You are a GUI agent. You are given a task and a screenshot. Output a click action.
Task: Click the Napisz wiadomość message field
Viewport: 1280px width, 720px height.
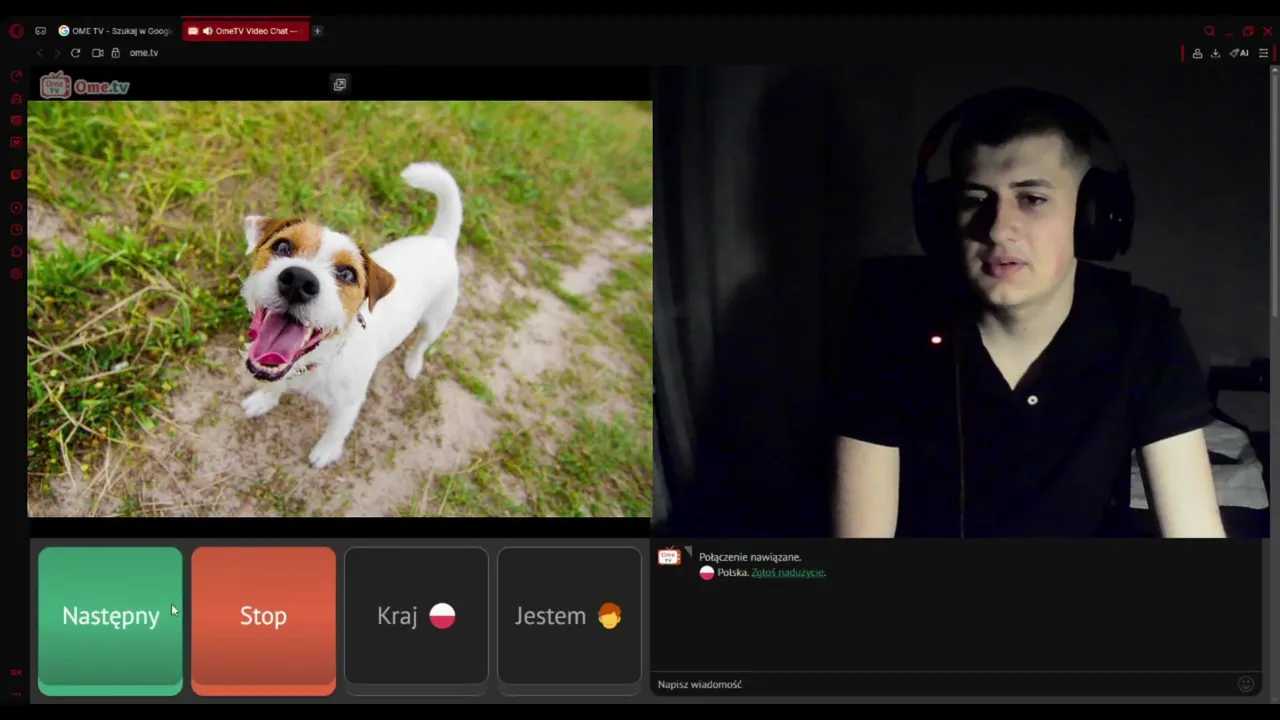coord(944,684)
